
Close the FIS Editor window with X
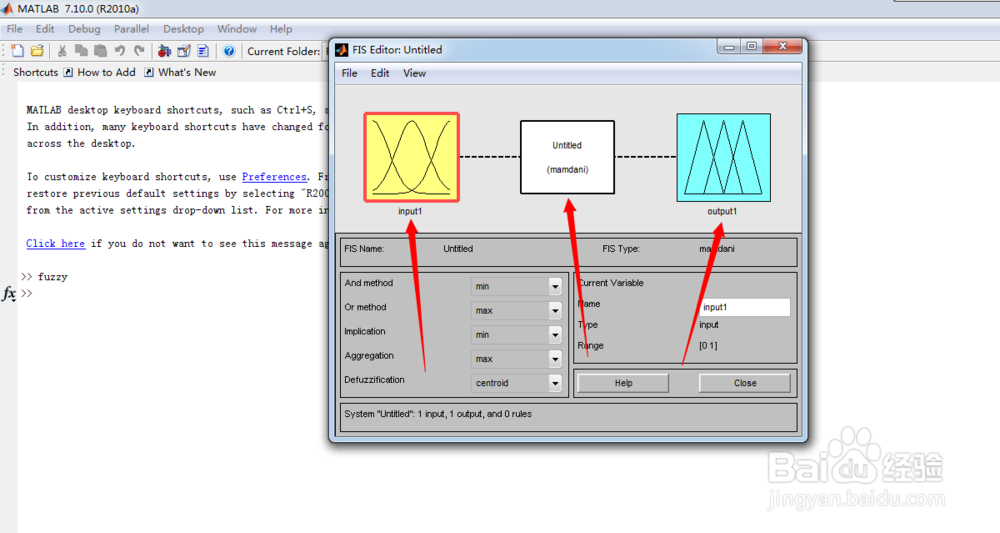point(783,47)
